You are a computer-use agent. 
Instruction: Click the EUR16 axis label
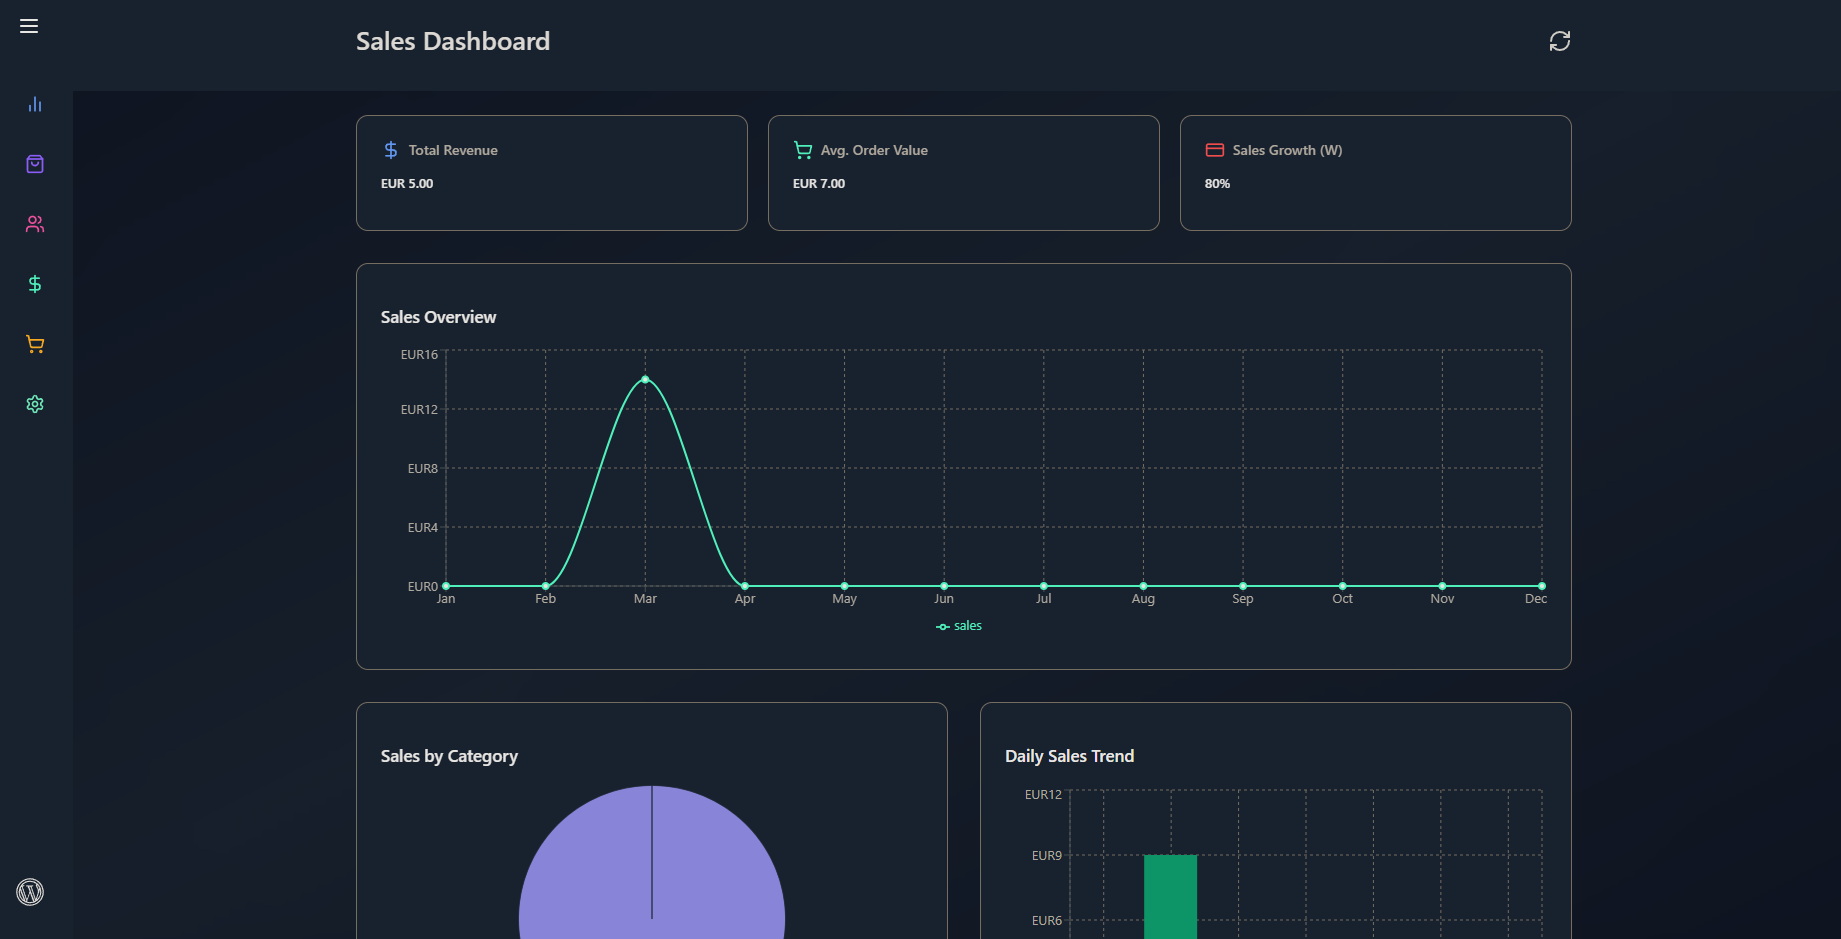419,355
